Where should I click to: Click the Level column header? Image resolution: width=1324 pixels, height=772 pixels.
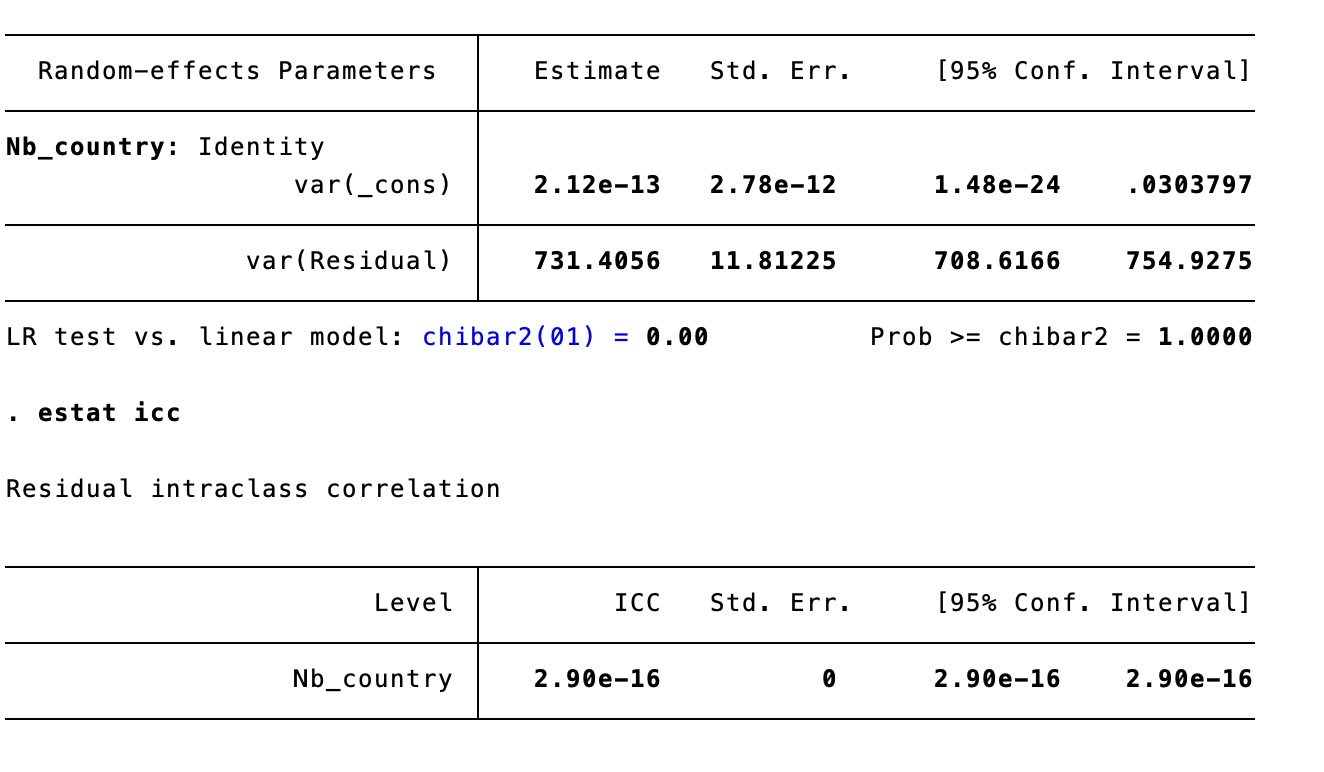(413, 603)
